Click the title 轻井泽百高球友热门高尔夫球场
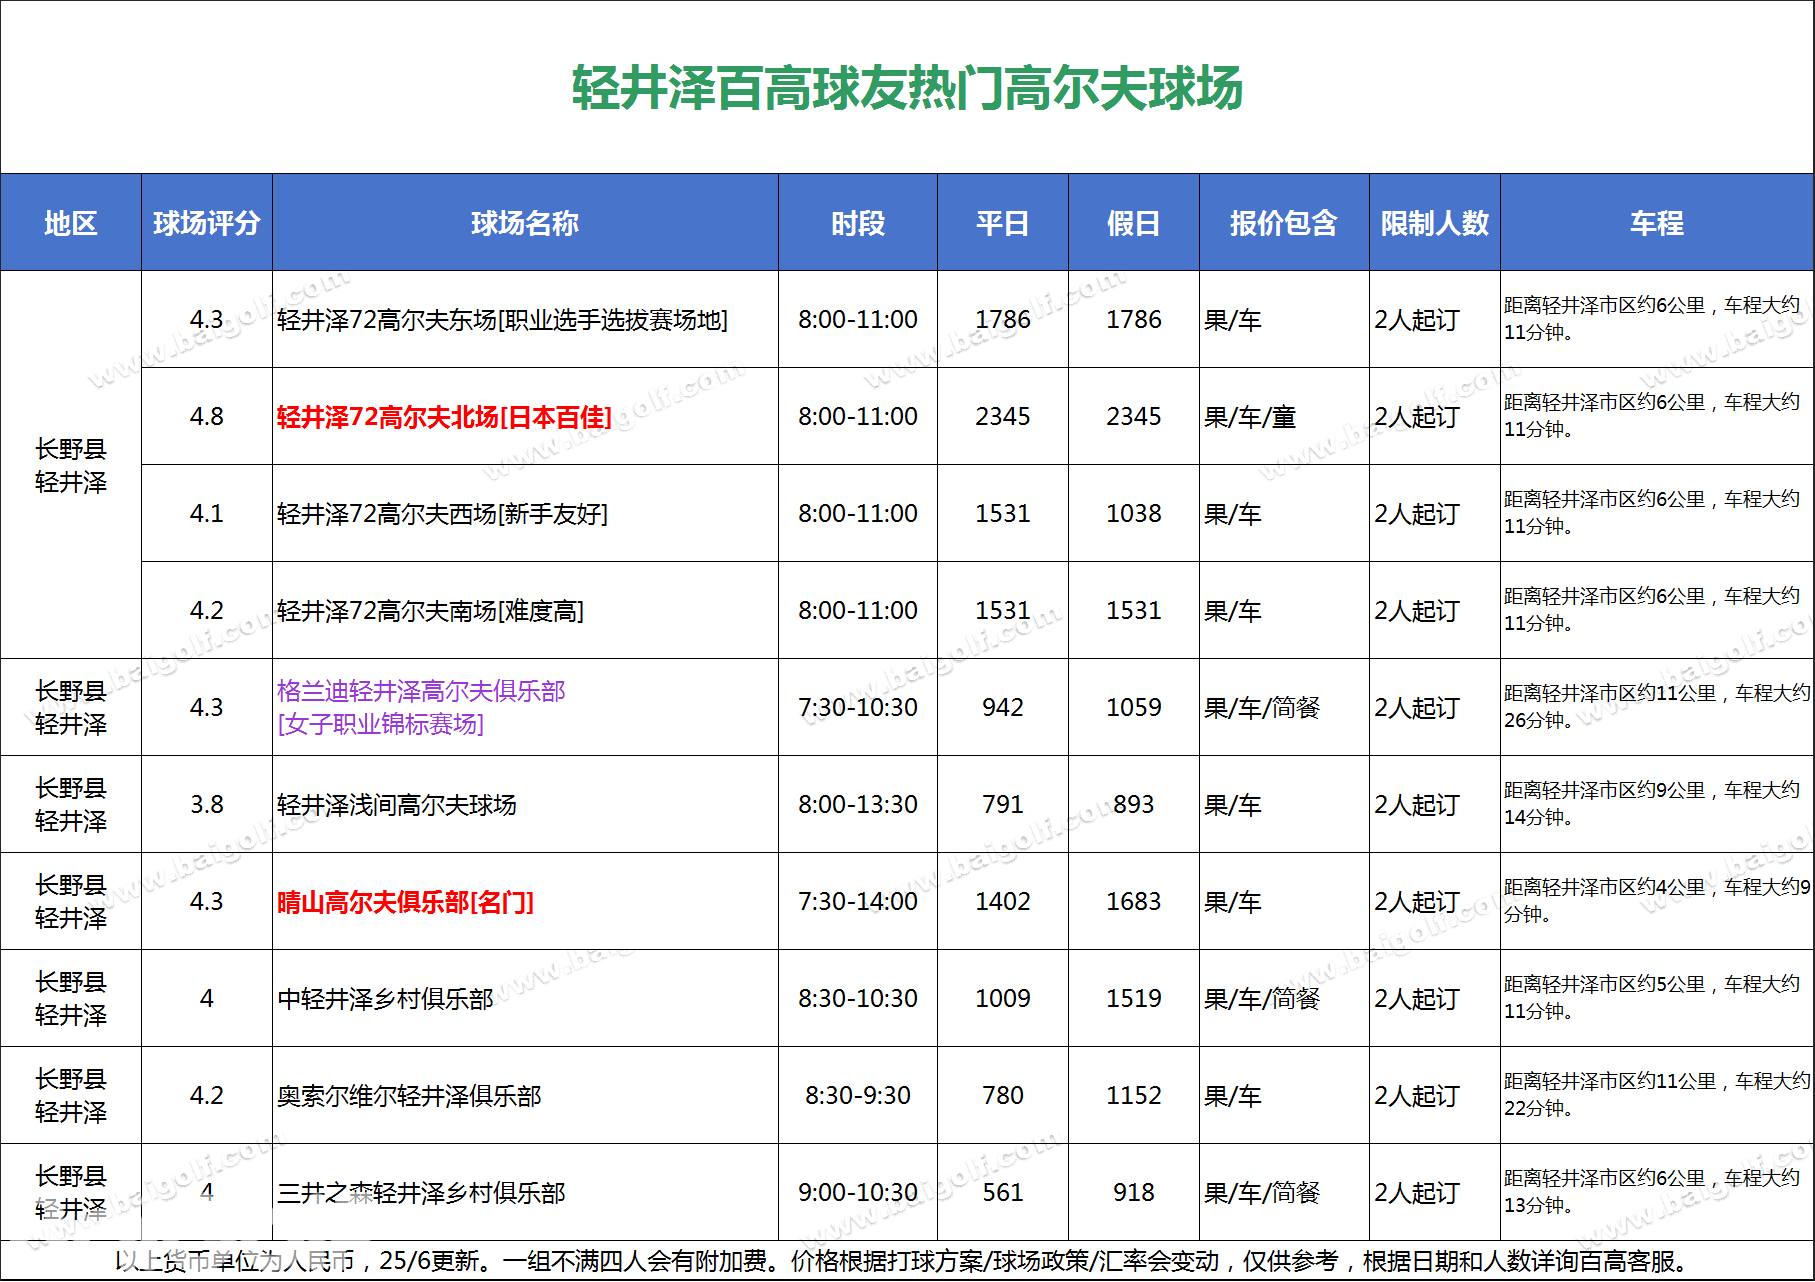The width and height of the screenshot is (1815, 1282). pyautogui.click(x=907, y=88)
